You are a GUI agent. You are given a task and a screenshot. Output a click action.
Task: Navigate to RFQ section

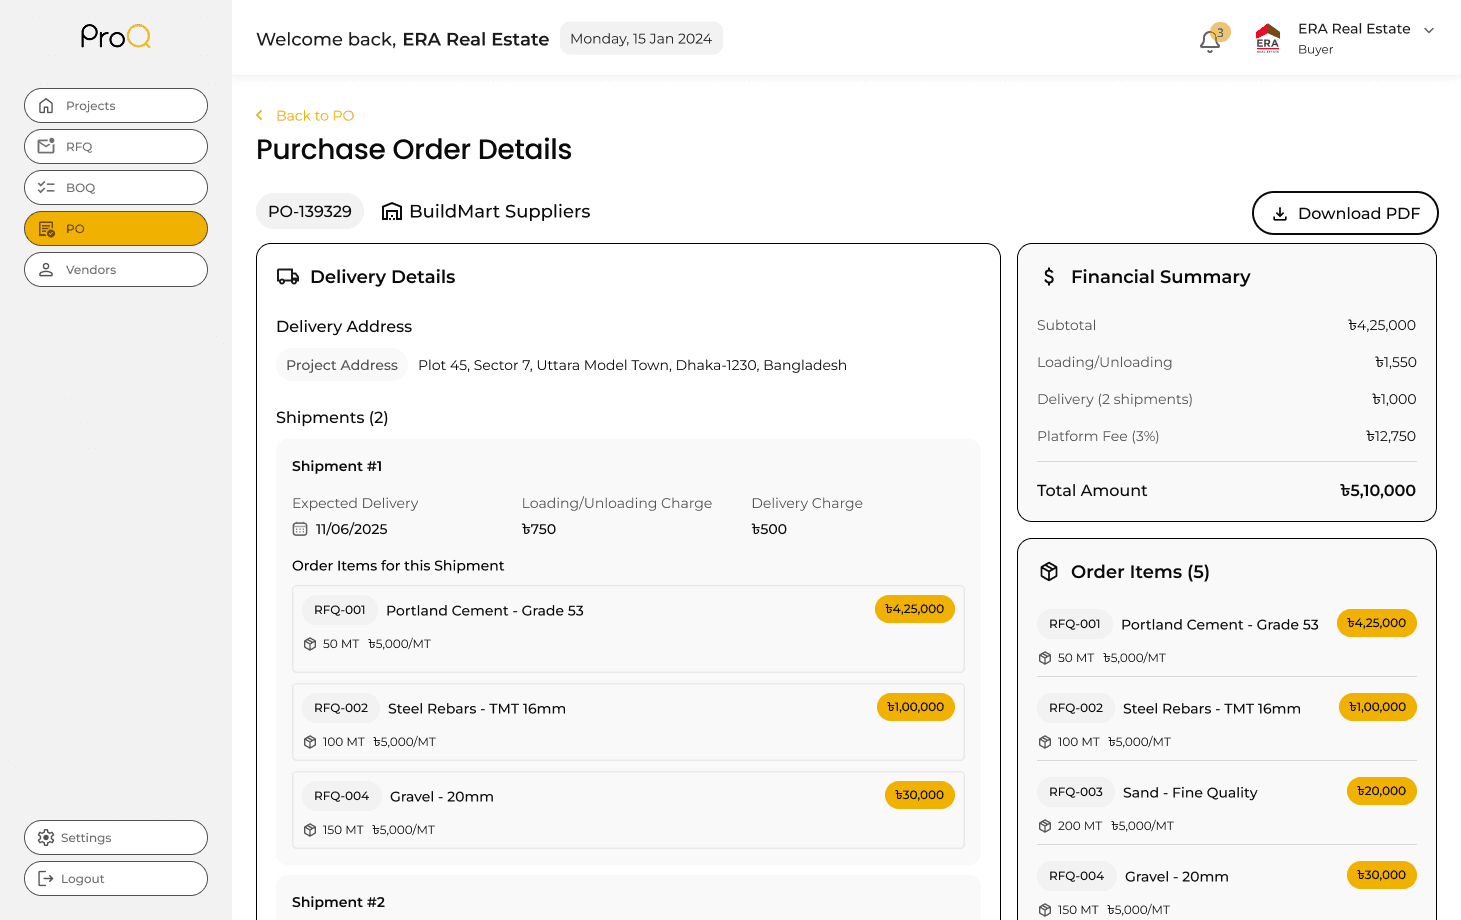[116, 147]
